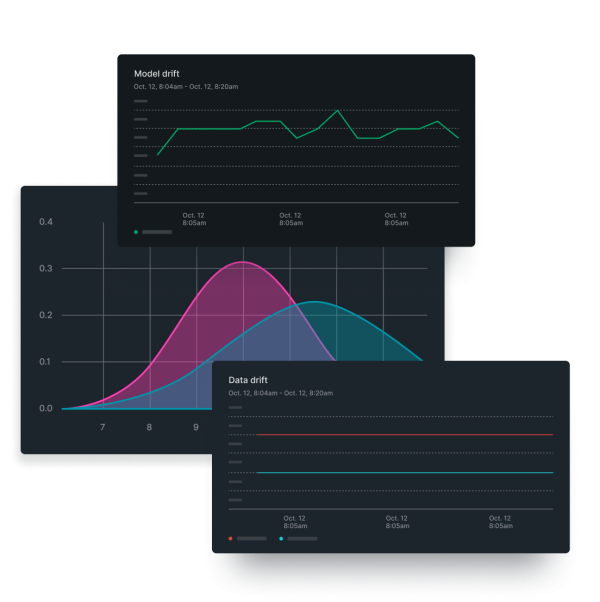Select the Model drift date range subtitle
The image size is (600, 602).
click(x=186, y=87)
